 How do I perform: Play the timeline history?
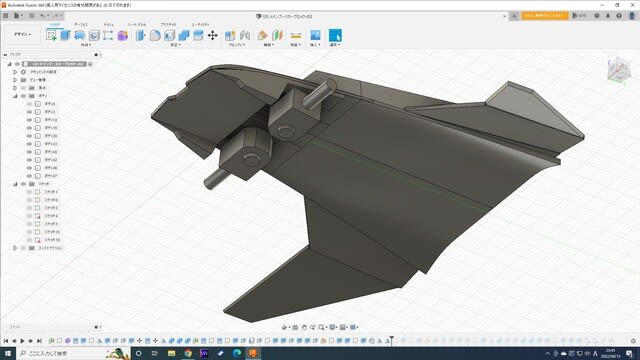(x=22, y=341)
